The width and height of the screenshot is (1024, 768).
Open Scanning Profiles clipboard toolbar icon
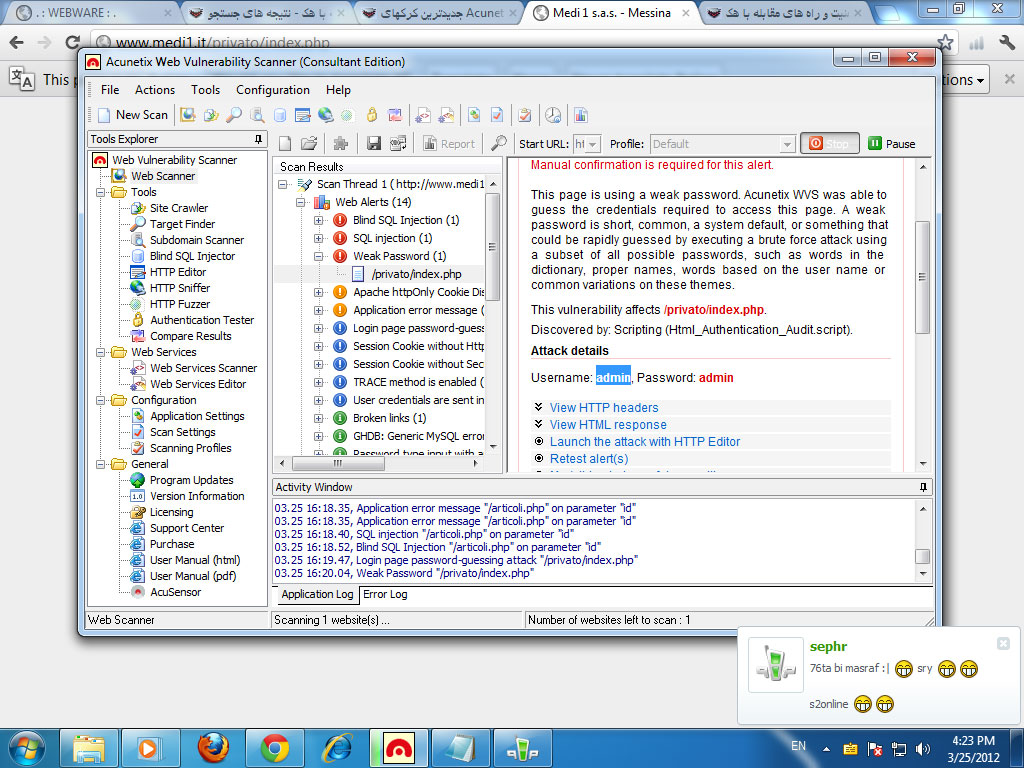pyautogui.click(x=524, y=115)
